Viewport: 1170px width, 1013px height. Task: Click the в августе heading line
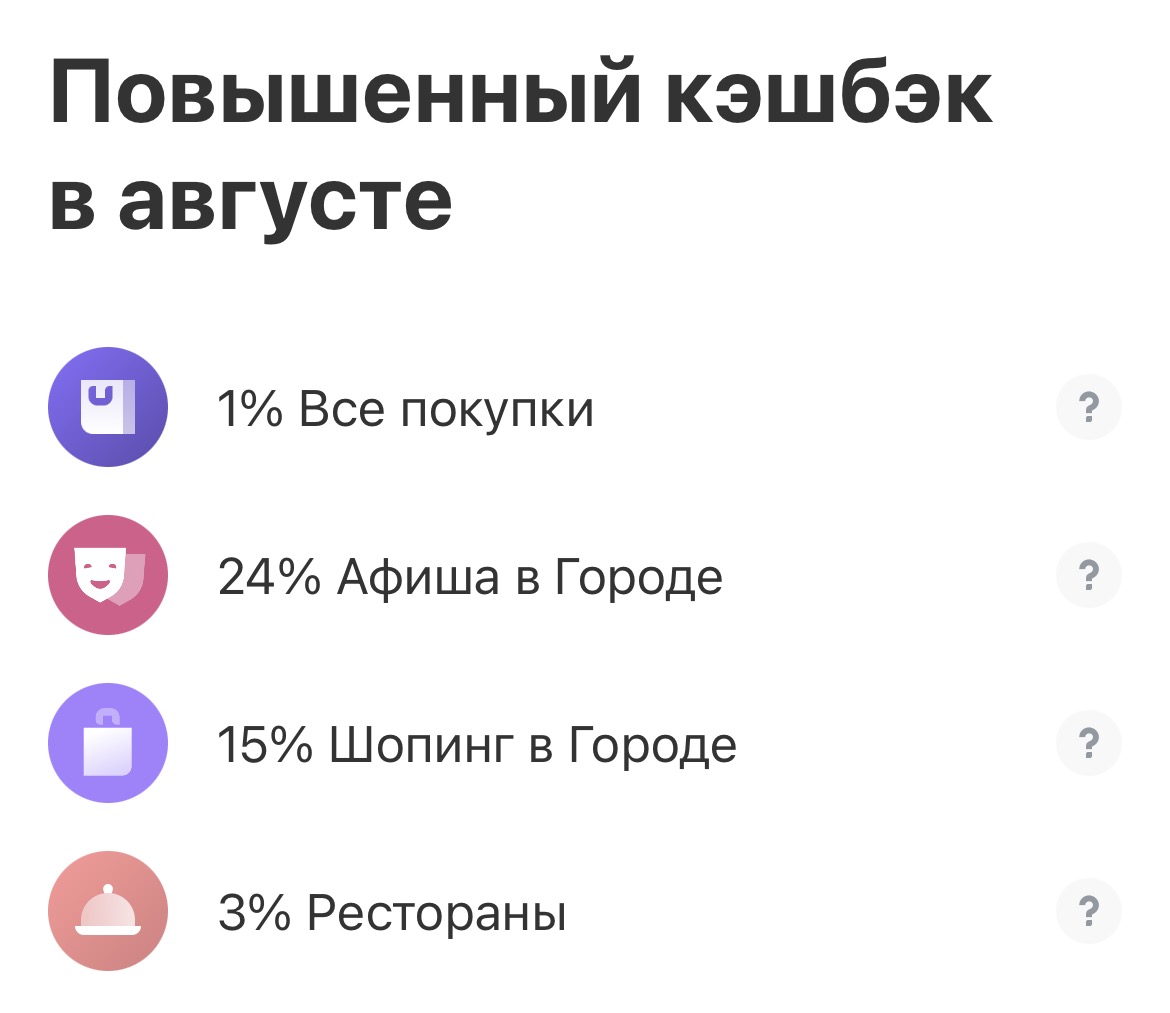point(251,203)
